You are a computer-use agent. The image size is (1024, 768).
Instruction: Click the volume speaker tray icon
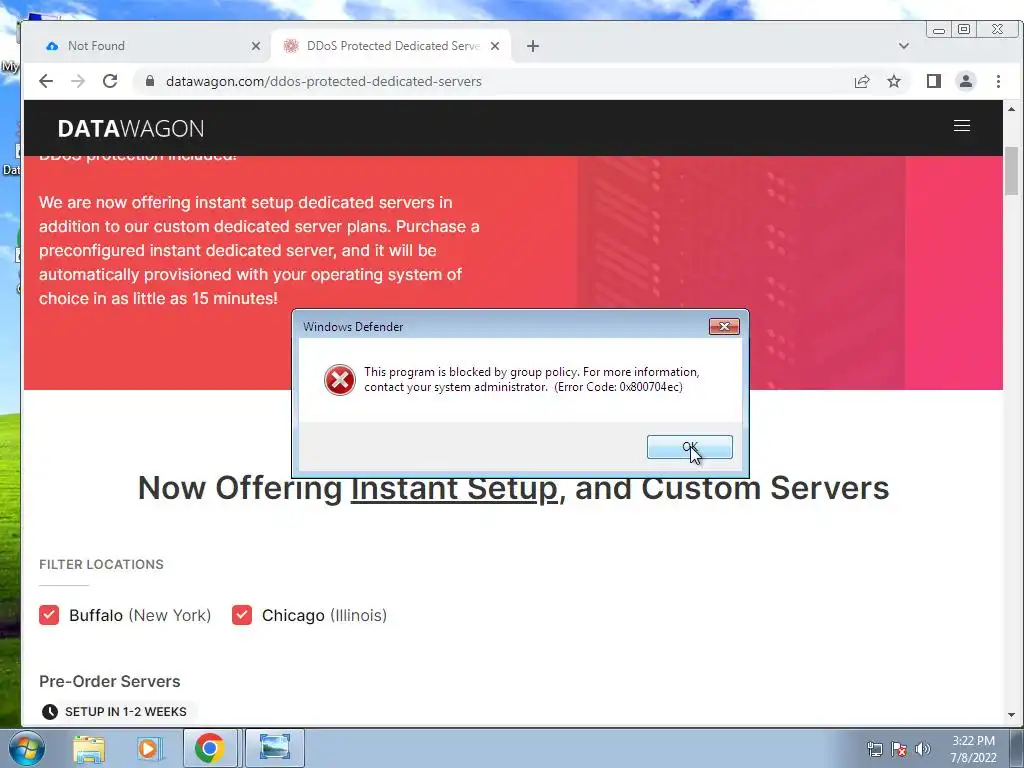(923, 749)
